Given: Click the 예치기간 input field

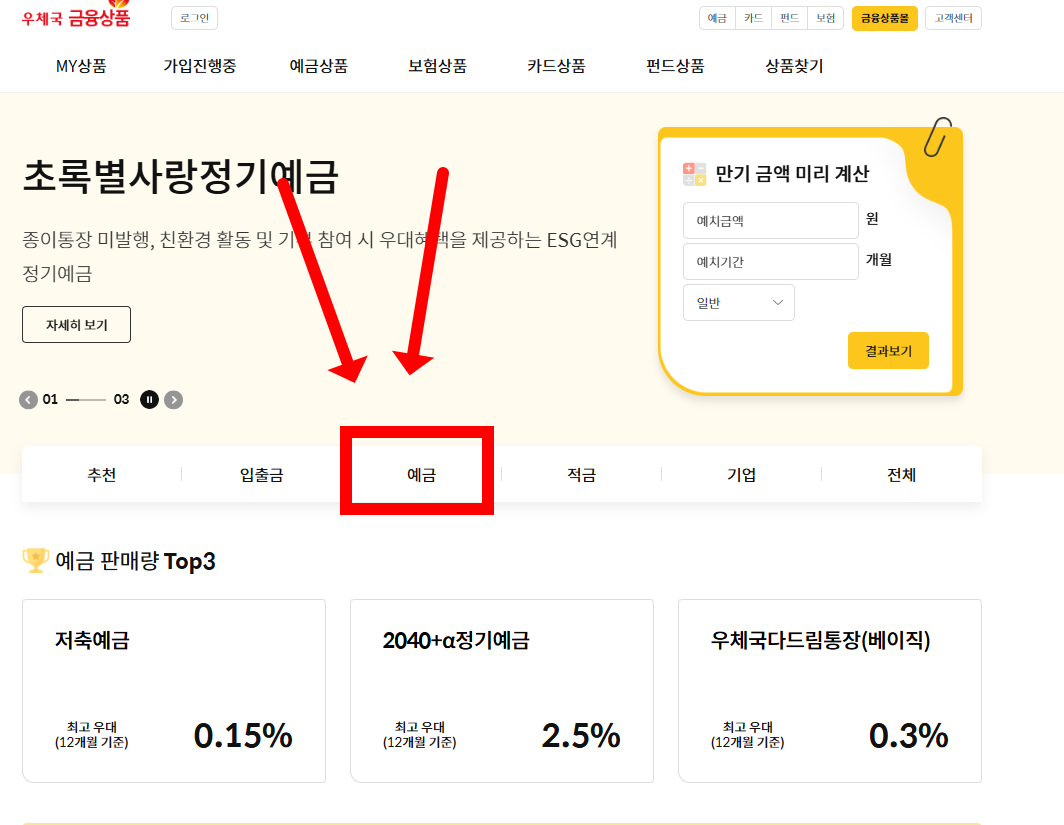Looking at the screenshot, I should click(770, 261).
